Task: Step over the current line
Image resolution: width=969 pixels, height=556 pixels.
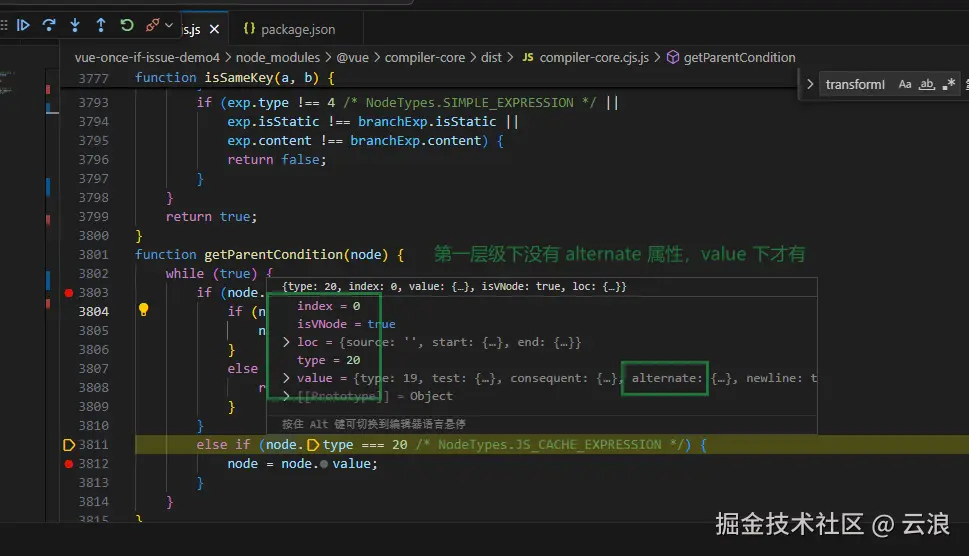Action: click(49, 25)
